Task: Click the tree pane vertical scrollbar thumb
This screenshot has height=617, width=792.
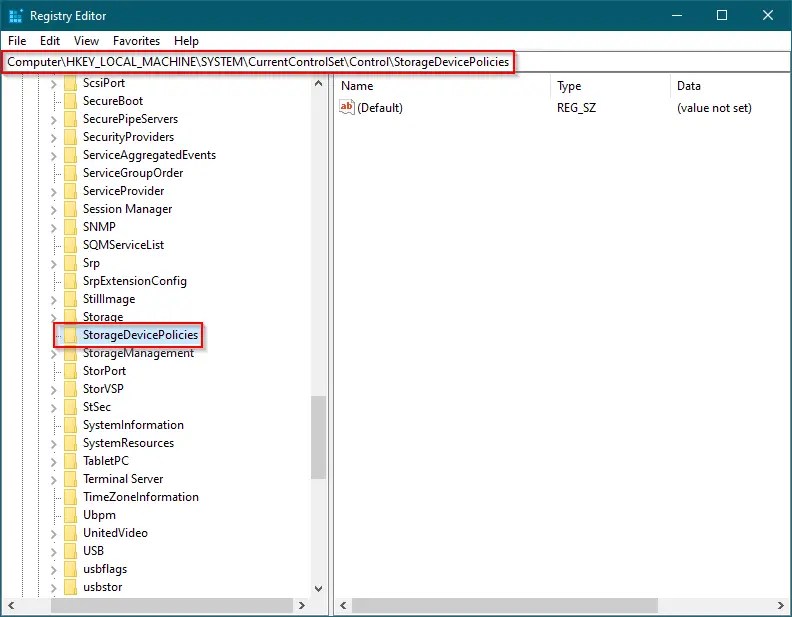Action: (318, 437)
